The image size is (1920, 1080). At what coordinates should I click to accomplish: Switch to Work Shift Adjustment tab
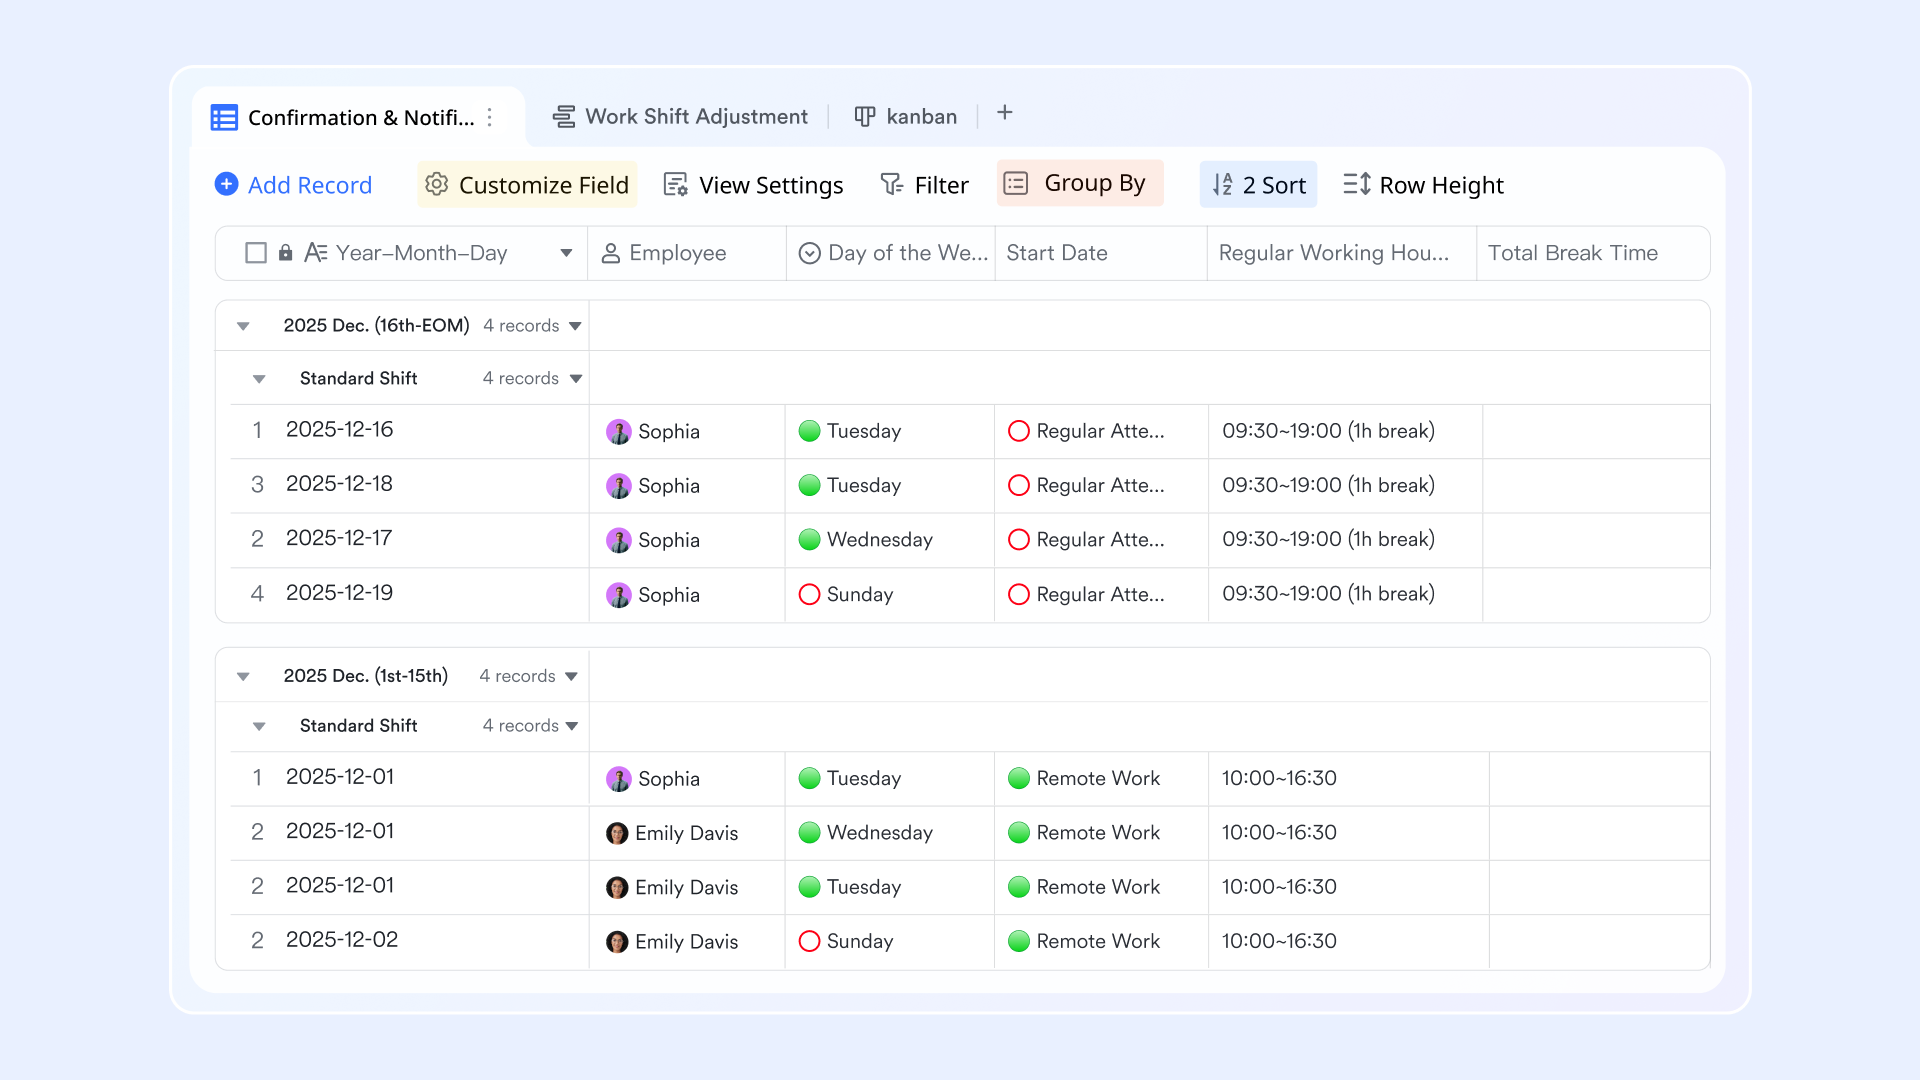click(680, 116)
